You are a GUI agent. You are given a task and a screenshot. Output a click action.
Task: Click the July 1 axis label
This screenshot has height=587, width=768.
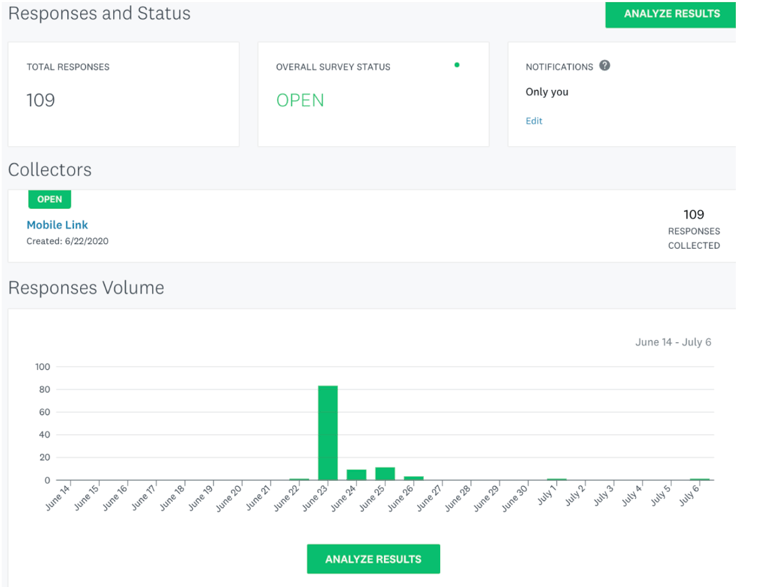(x=547, y=494)
